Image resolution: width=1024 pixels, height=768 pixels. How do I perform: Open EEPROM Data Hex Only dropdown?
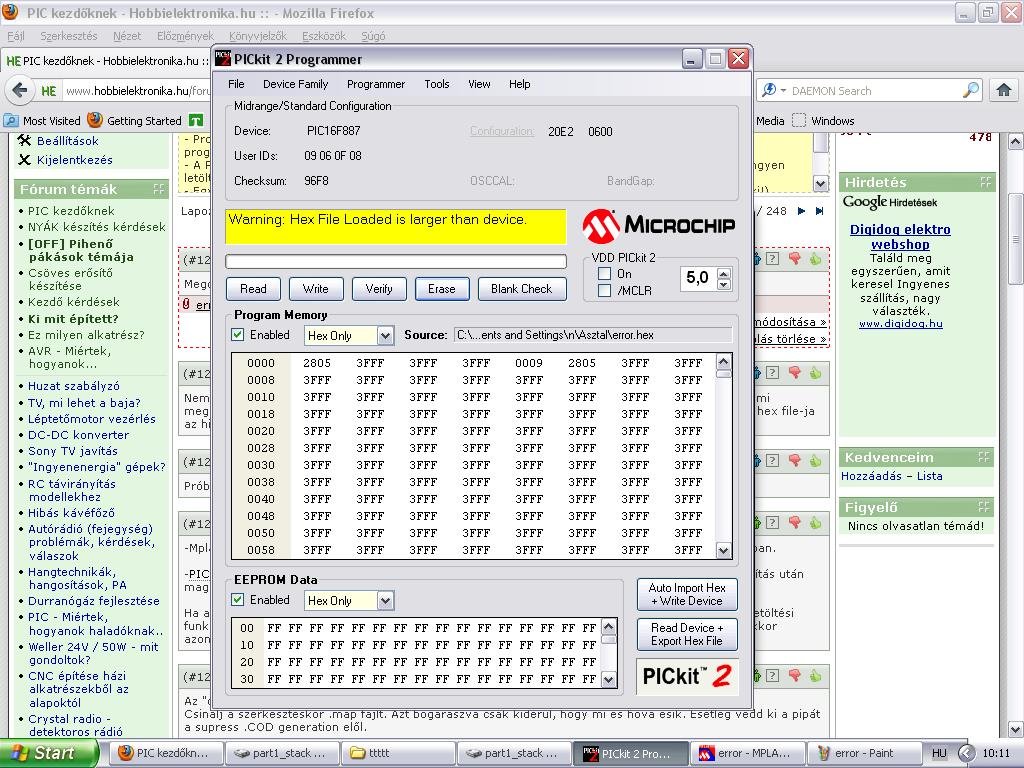385,600
